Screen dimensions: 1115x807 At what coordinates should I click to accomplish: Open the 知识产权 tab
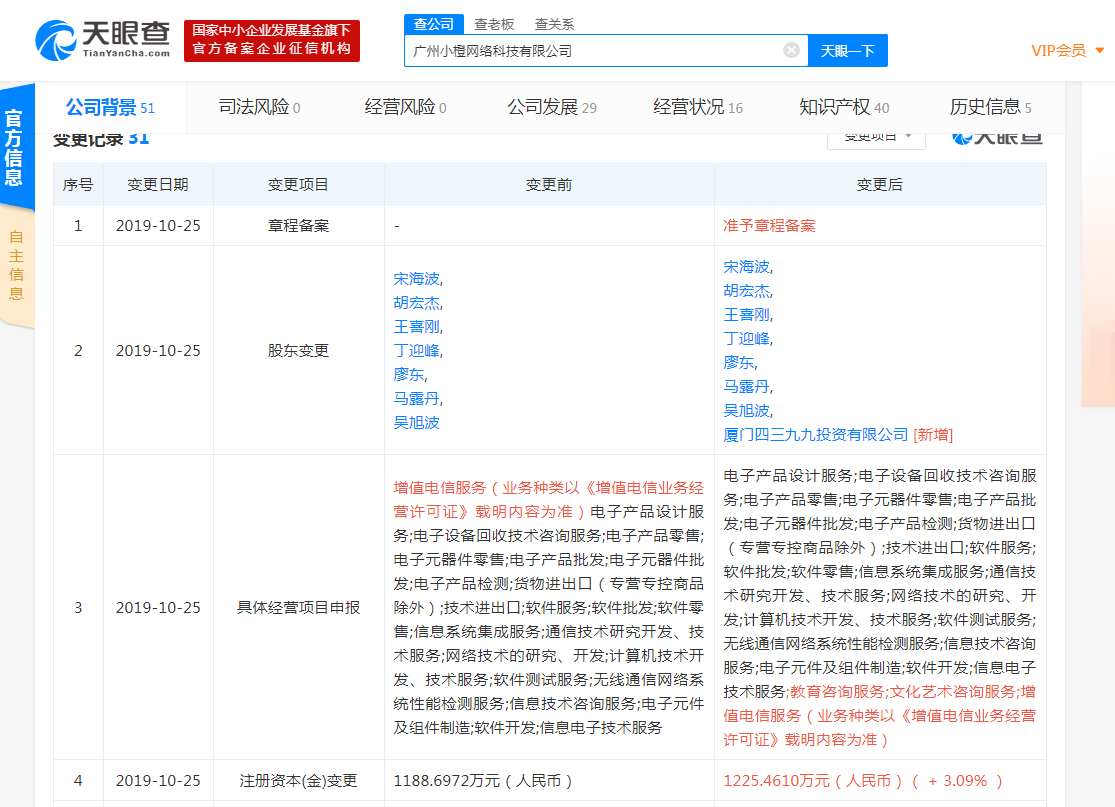click(x=844, y=107)
